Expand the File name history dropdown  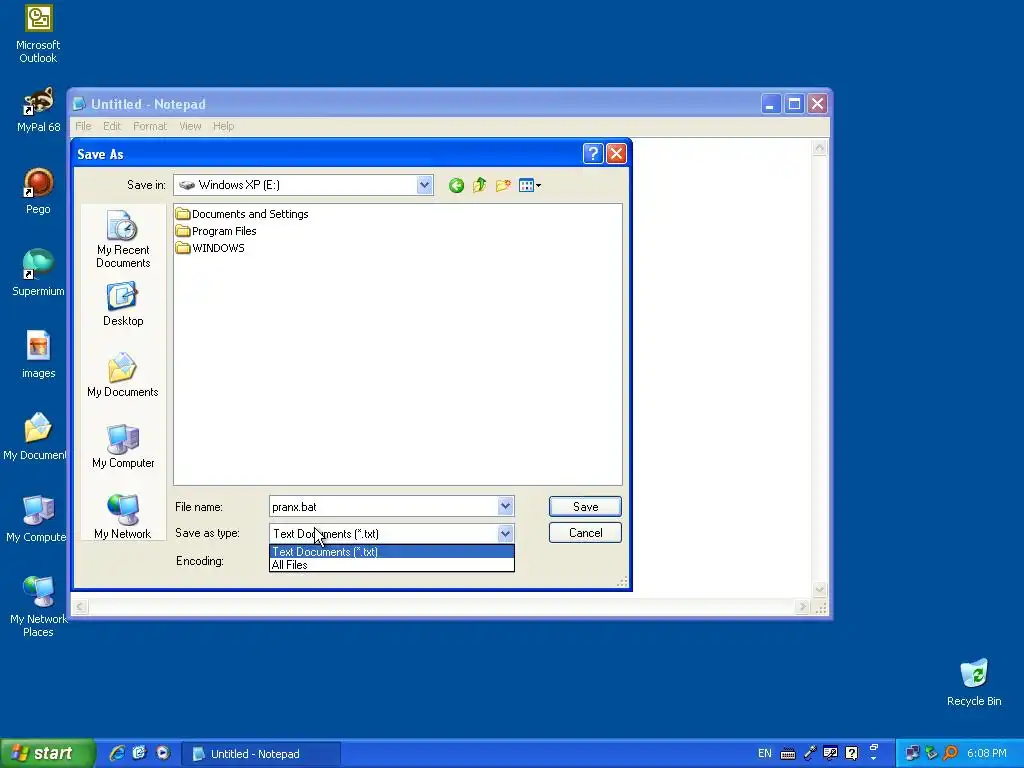tap(505, 506)
